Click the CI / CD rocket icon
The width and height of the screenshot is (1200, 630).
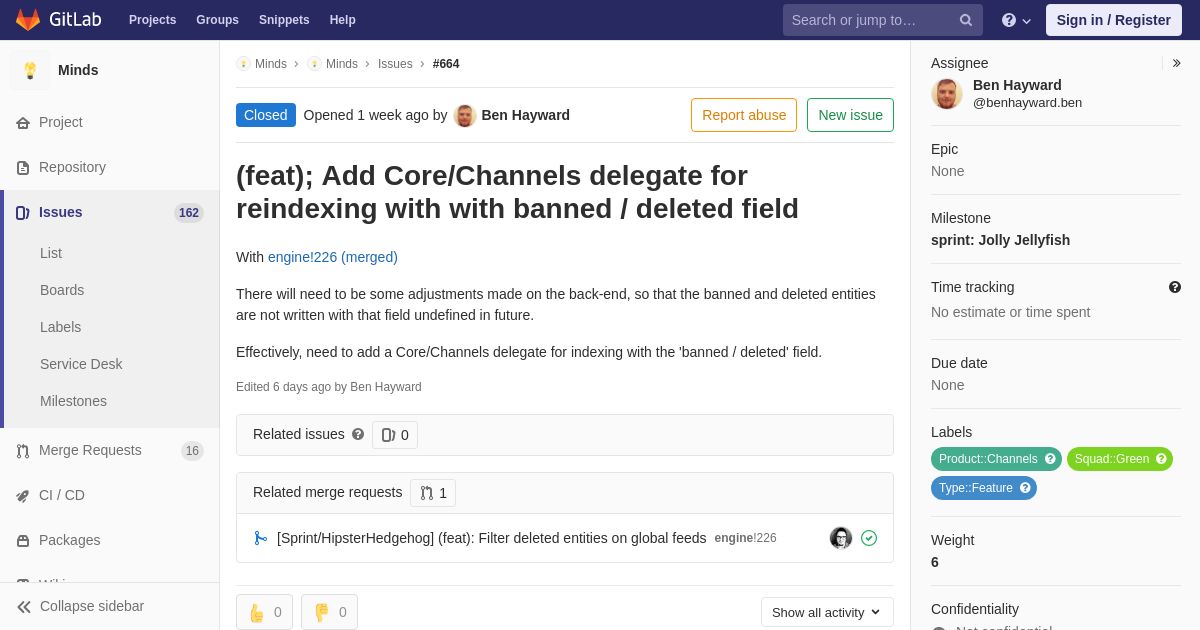[23, 496]
